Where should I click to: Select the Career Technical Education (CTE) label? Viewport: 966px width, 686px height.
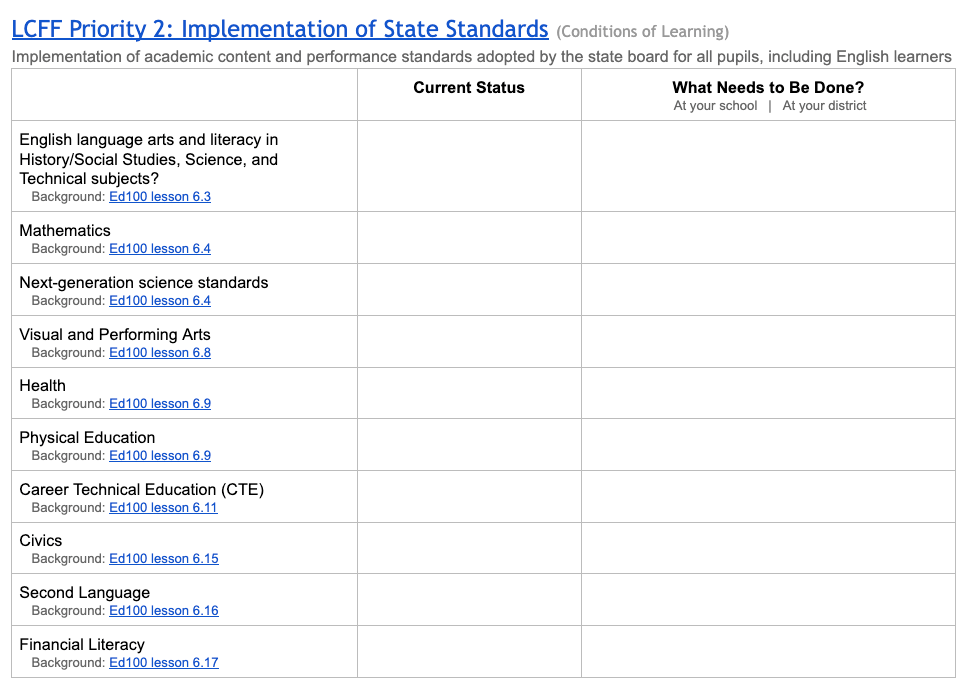[x=142, y=490]
